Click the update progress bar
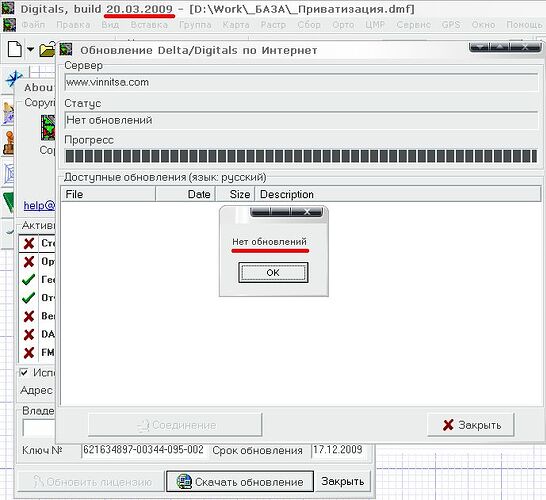Image resolution: width=546 pixels, height=500 pixels. coord(301,156)
